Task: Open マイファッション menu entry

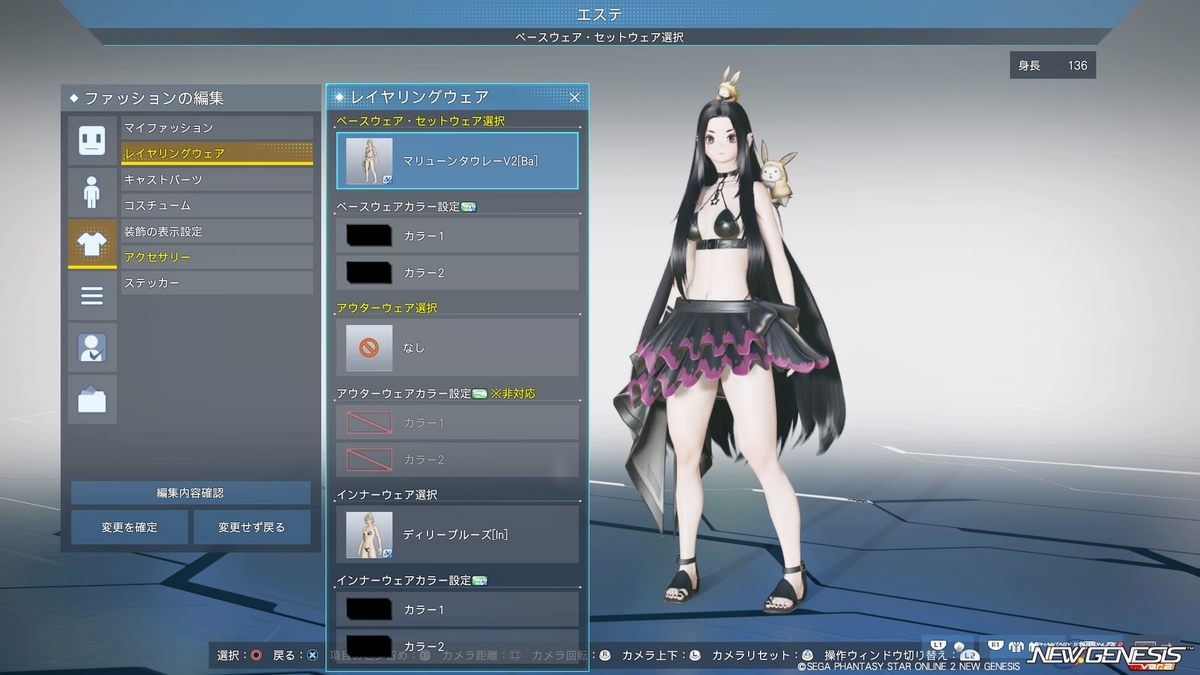Action: [x=217, y=128]
